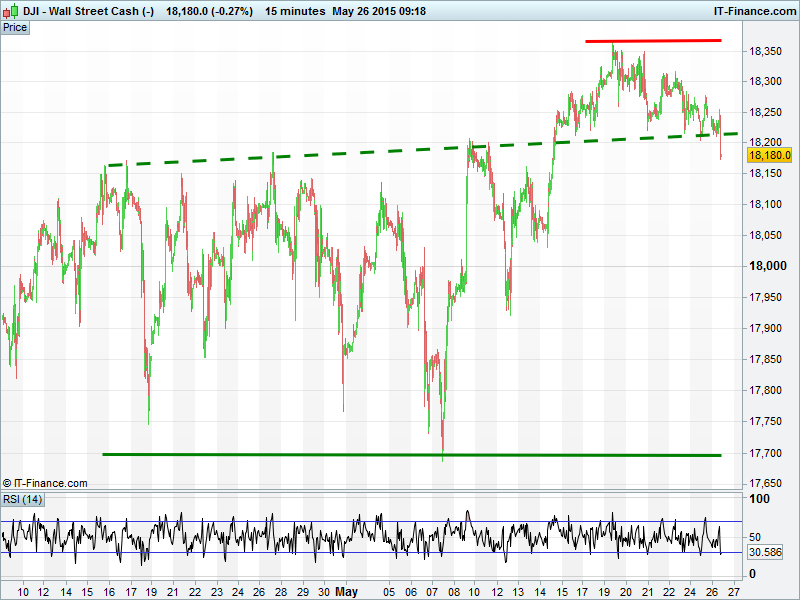
Task: Click the 18,350 level on price axis
Action: click(768, 51)
